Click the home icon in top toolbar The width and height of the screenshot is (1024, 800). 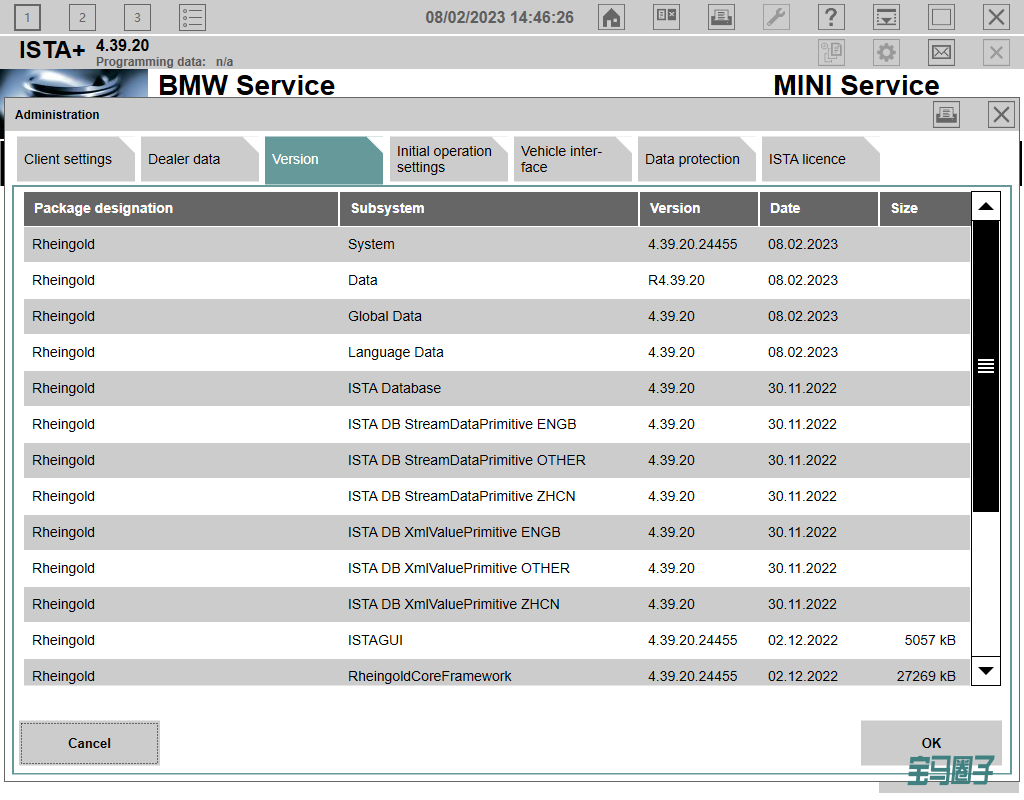[x=612, y=17]
